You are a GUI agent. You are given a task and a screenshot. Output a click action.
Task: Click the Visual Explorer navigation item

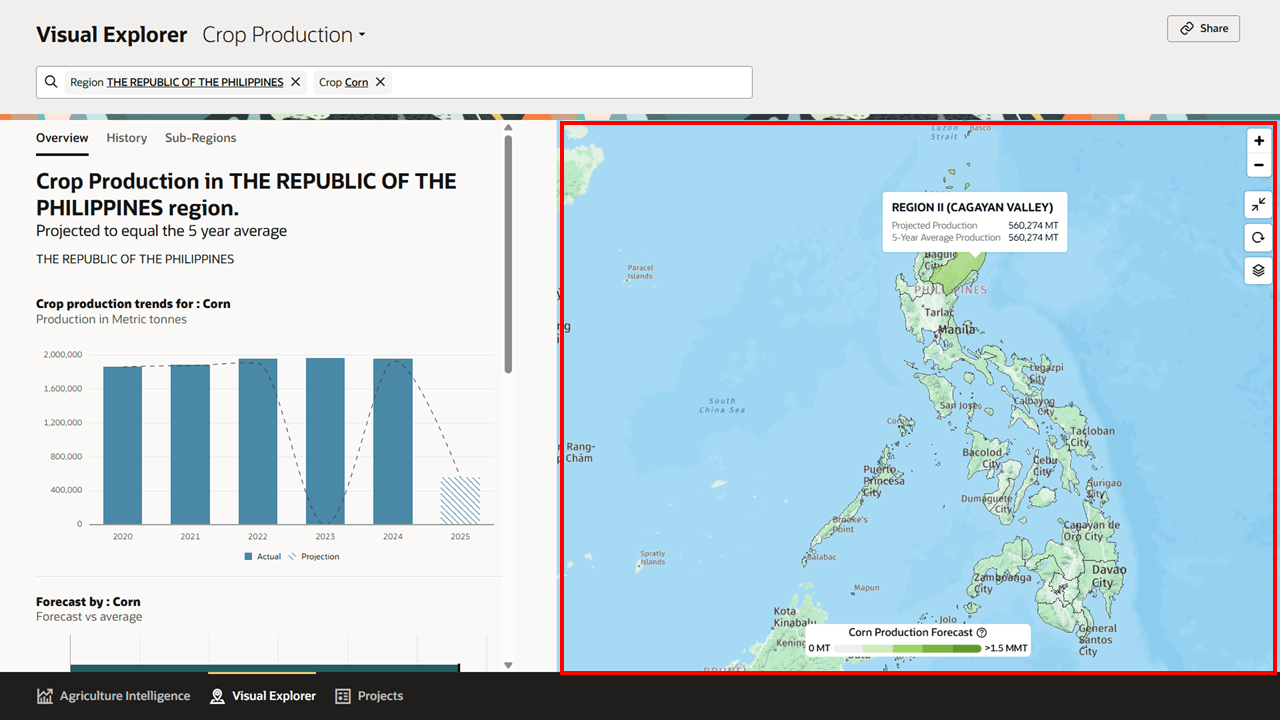tap(262, 695)
